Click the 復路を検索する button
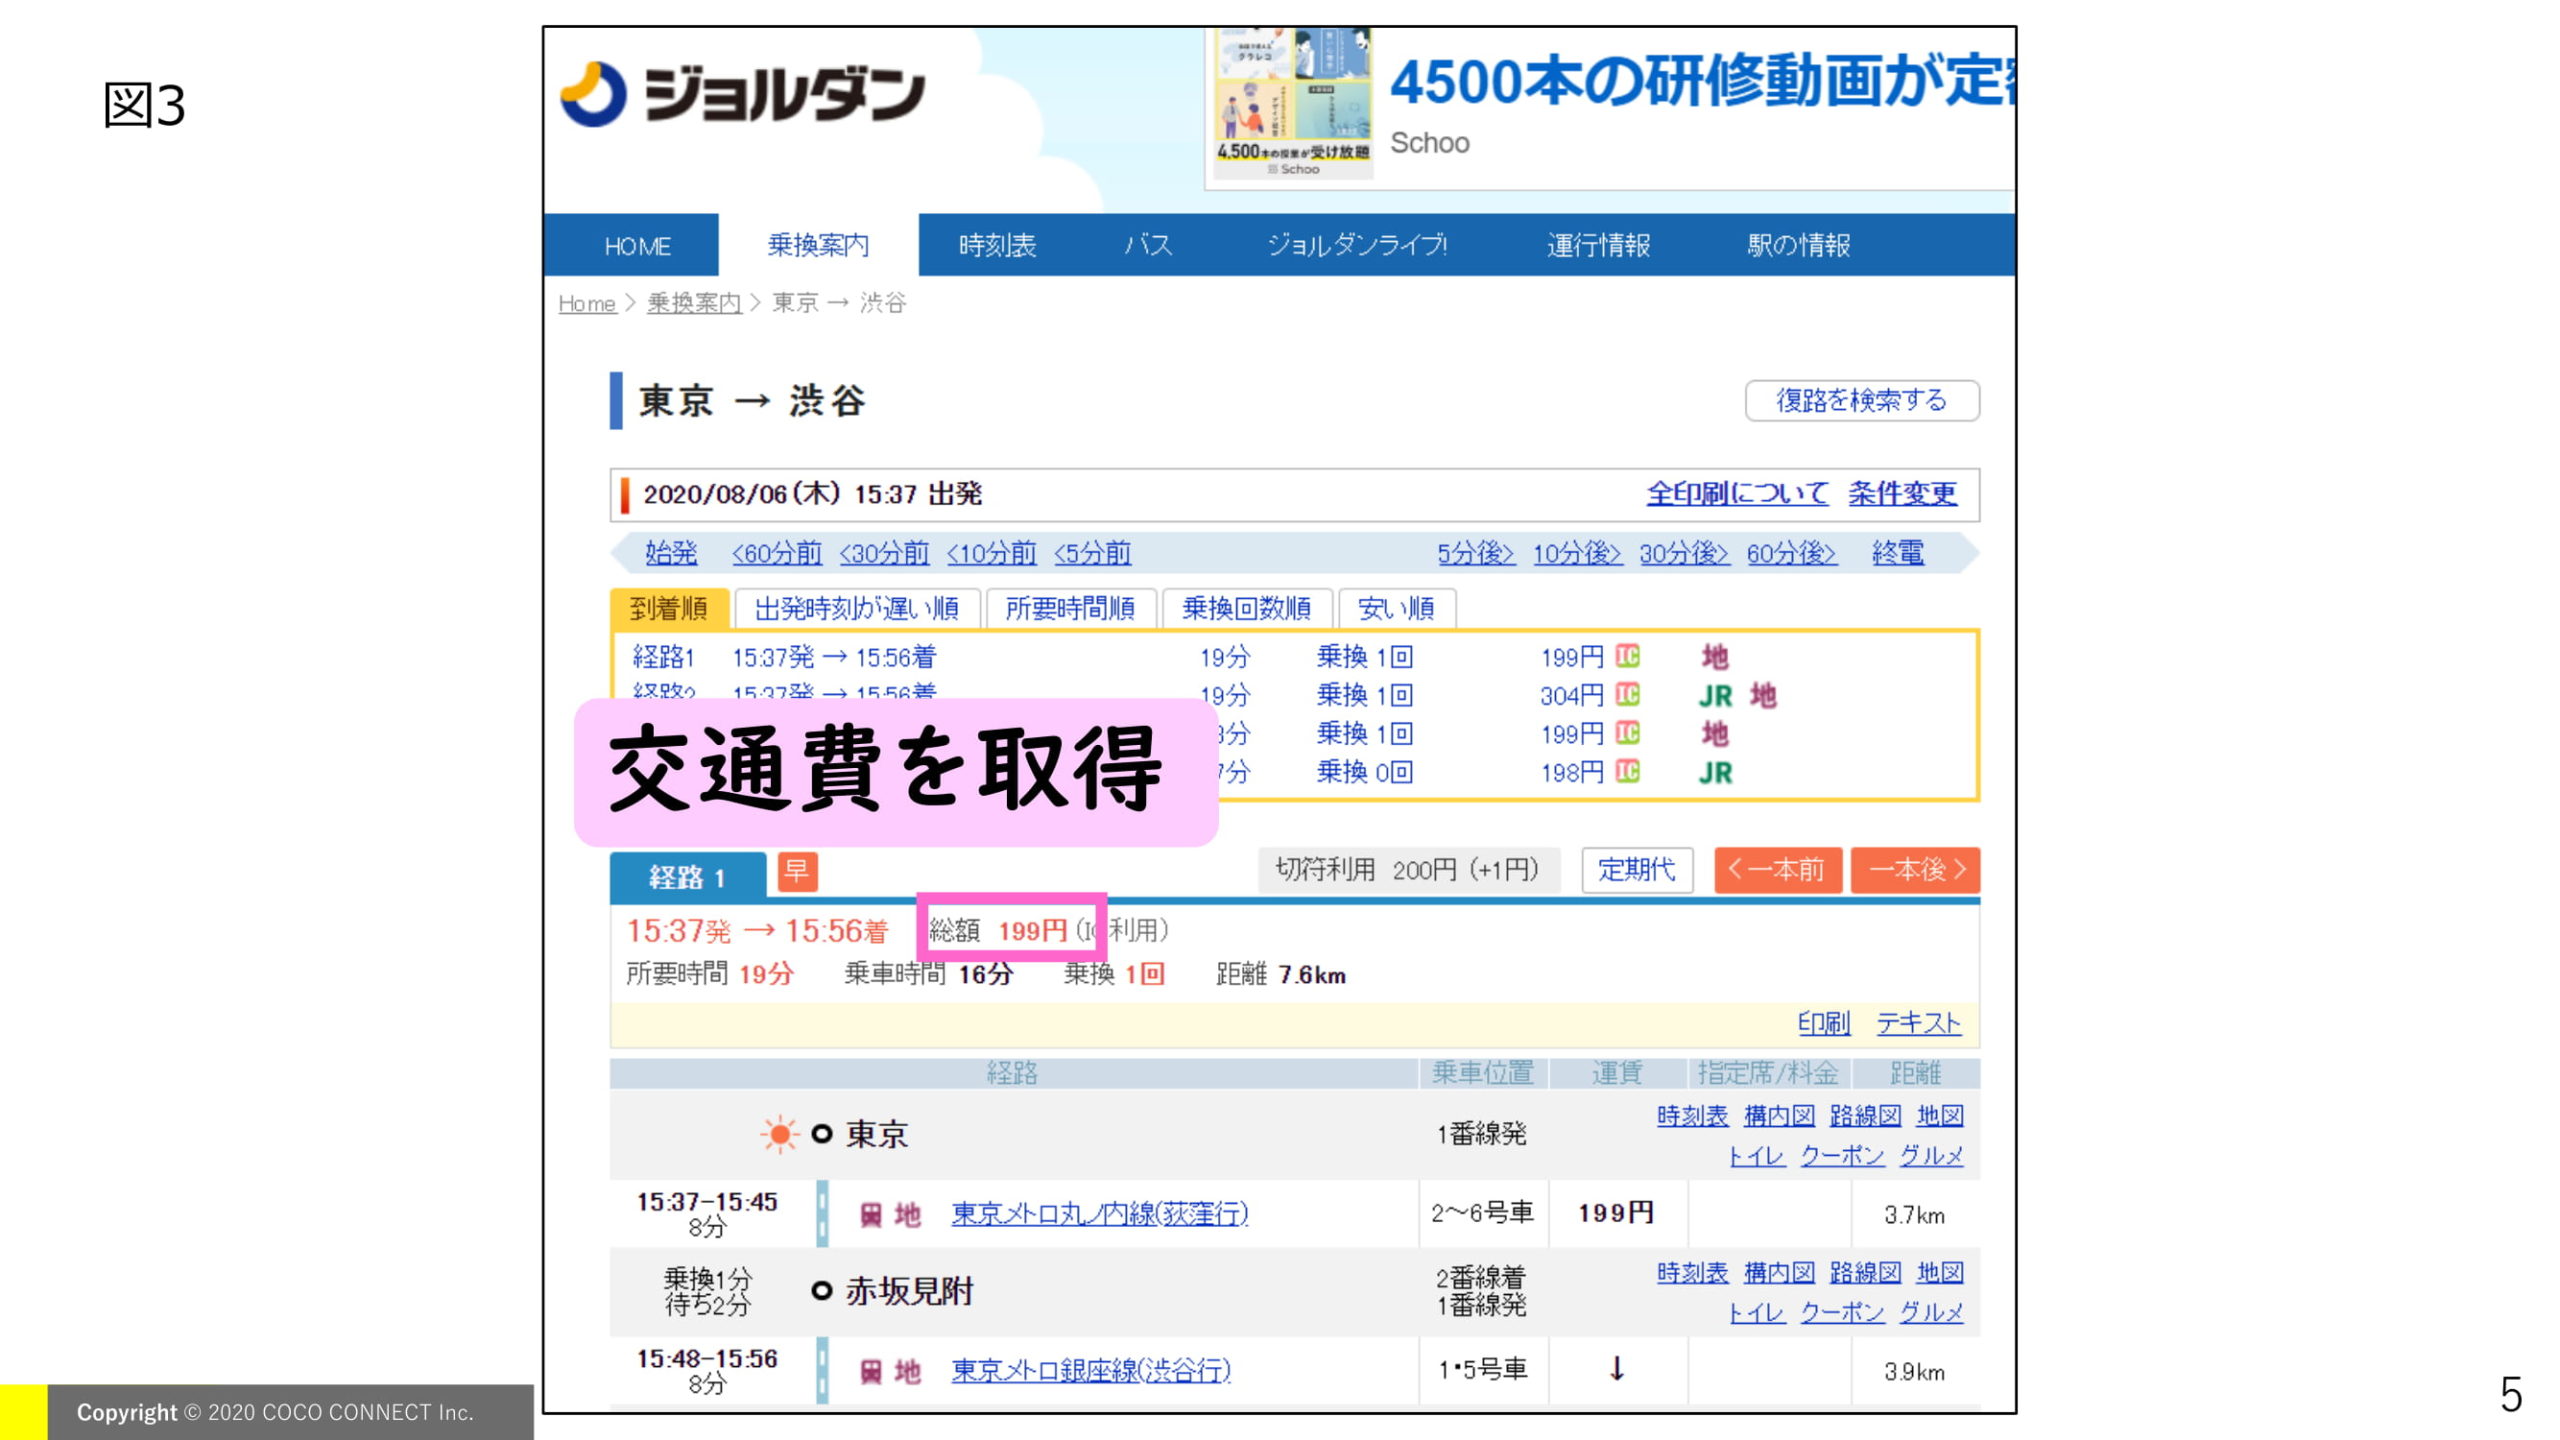 tap(1861, 401)
